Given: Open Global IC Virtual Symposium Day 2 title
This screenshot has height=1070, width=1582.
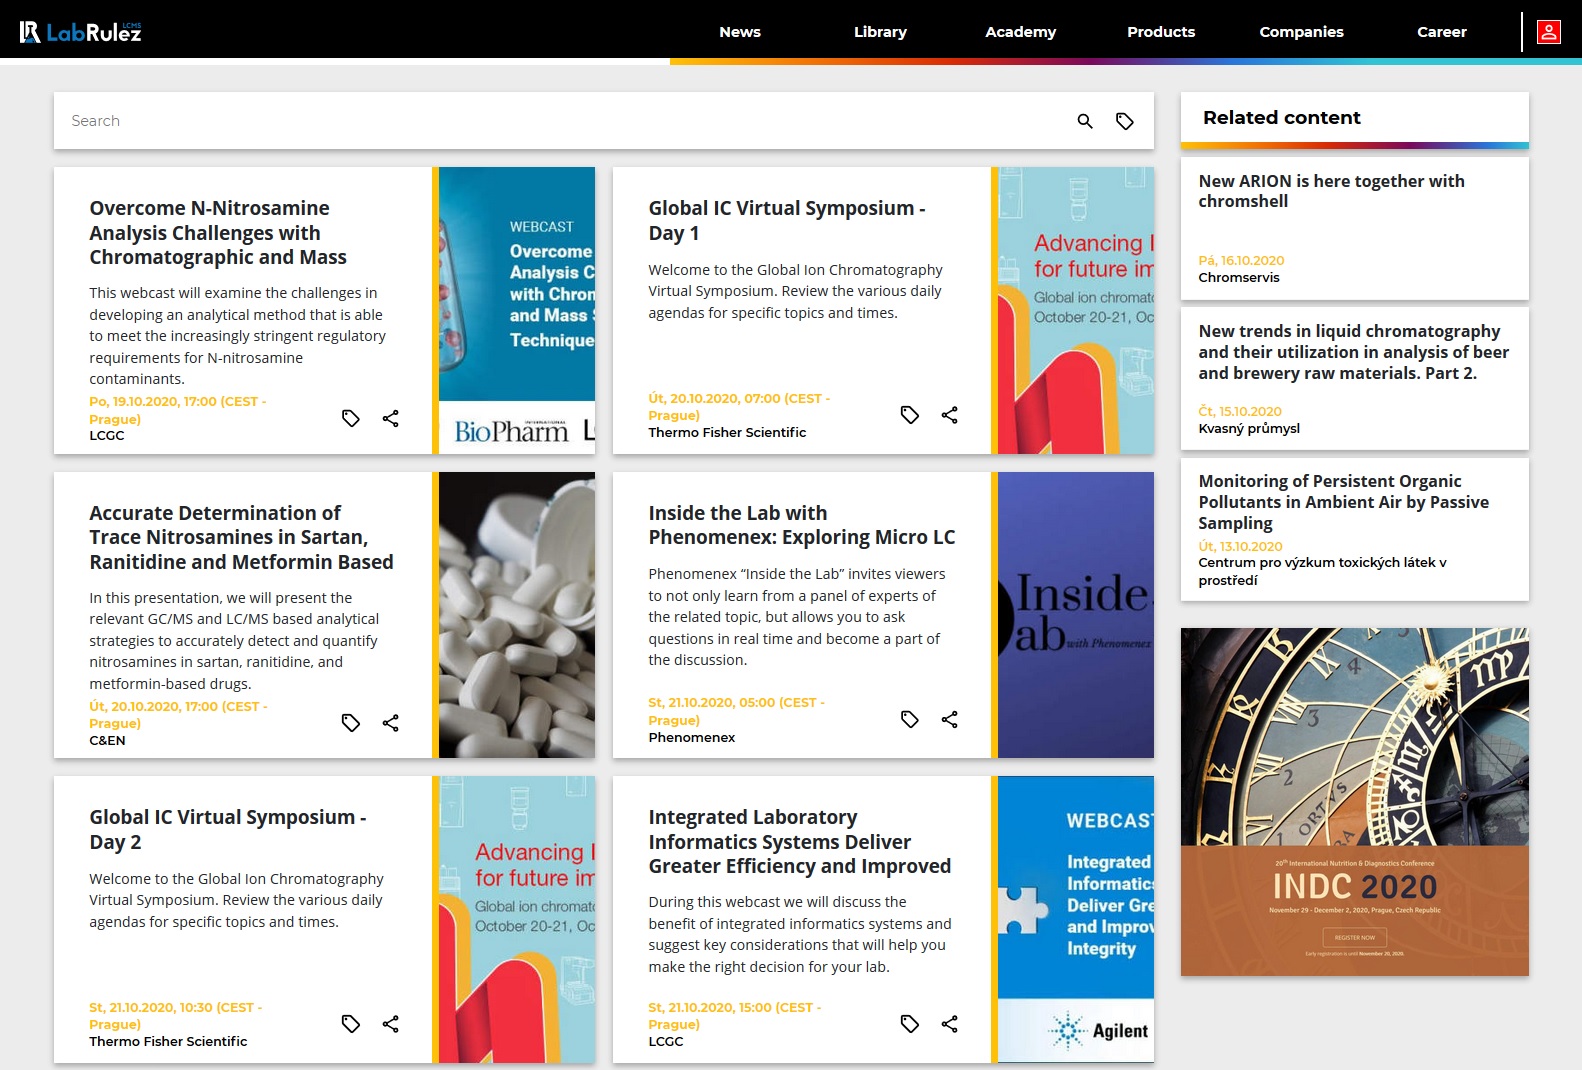Looking at the screenshot, I should [228, 829].
